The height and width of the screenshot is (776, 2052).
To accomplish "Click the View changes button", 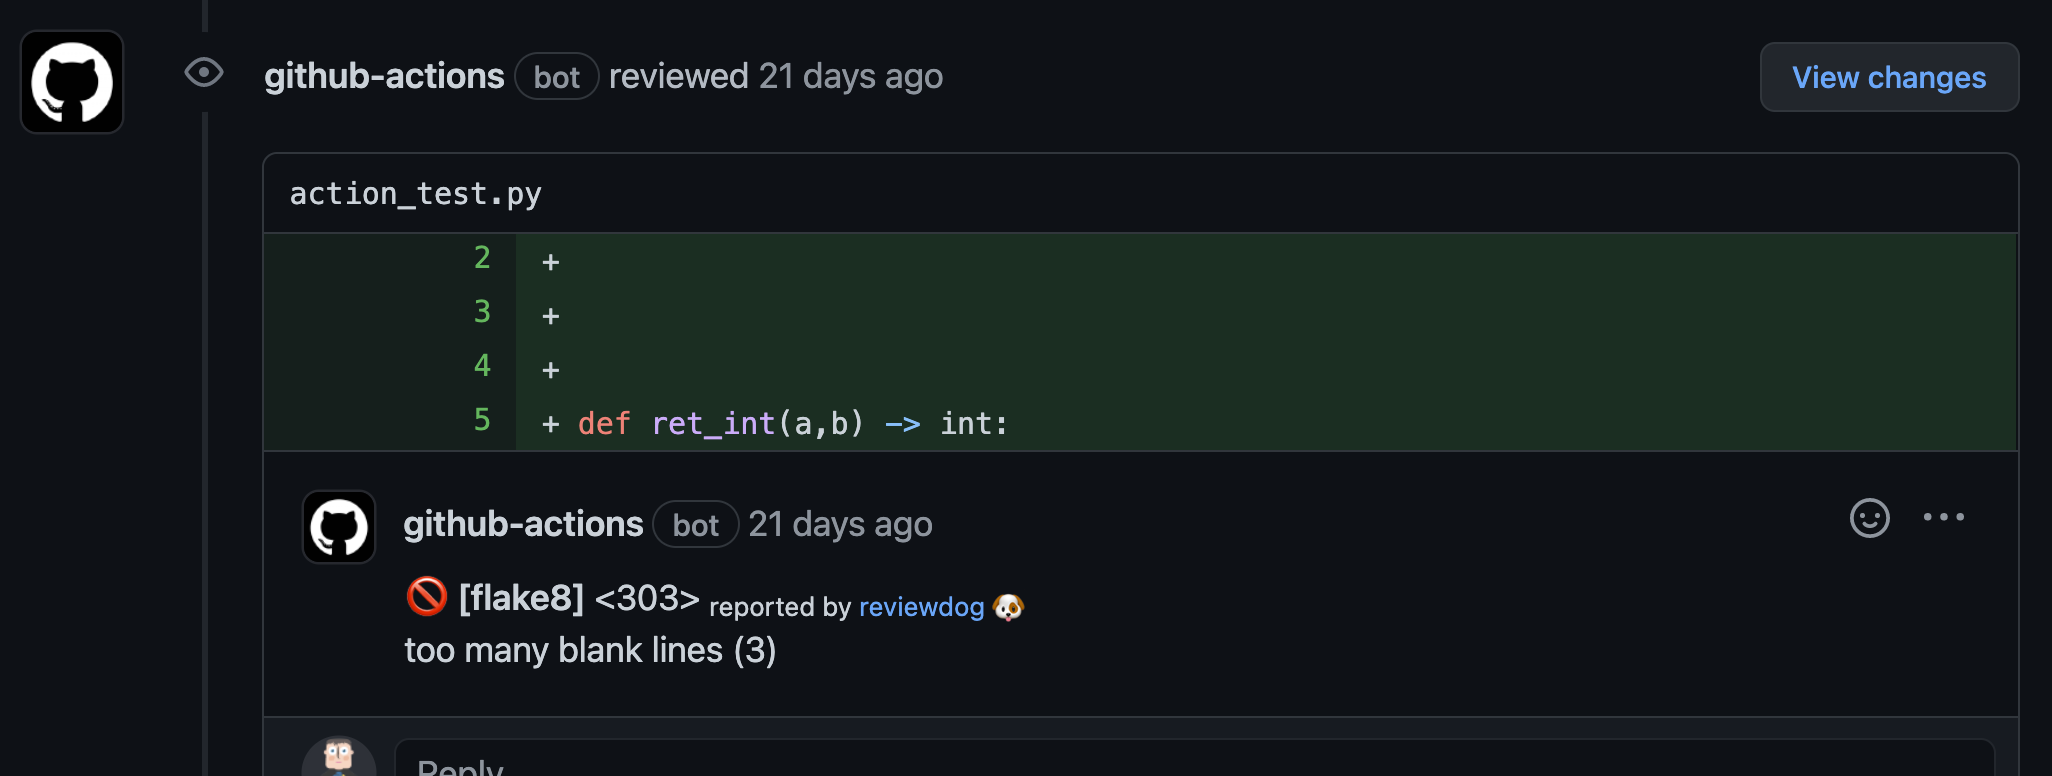I will coord(1889,77).
